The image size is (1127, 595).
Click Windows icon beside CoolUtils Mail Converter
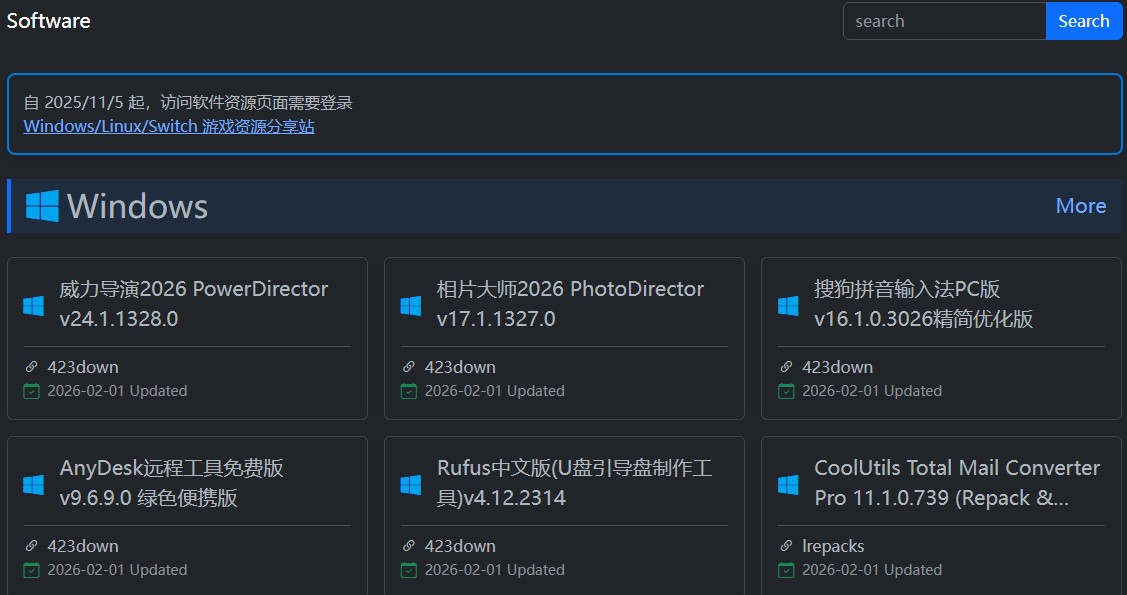(x=788, y=484)
